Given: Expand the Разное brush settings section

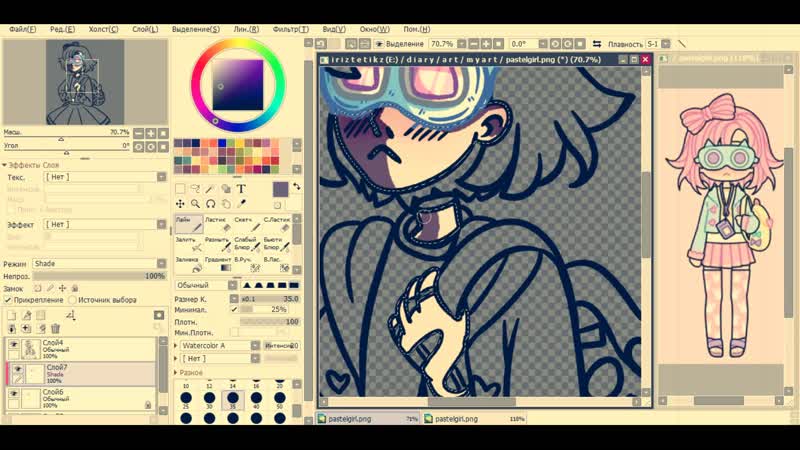Looking at the screenshot, I should 176,372.
